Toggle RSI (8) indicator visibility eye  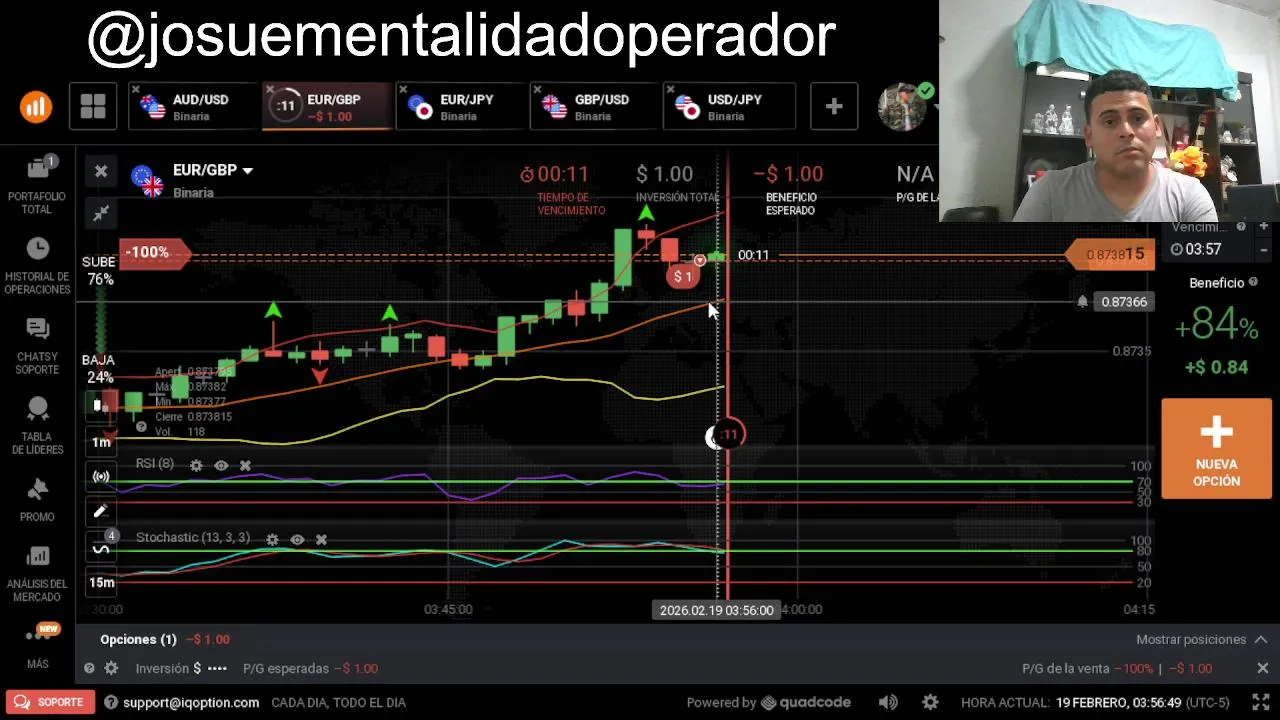(x=221, y=465)
